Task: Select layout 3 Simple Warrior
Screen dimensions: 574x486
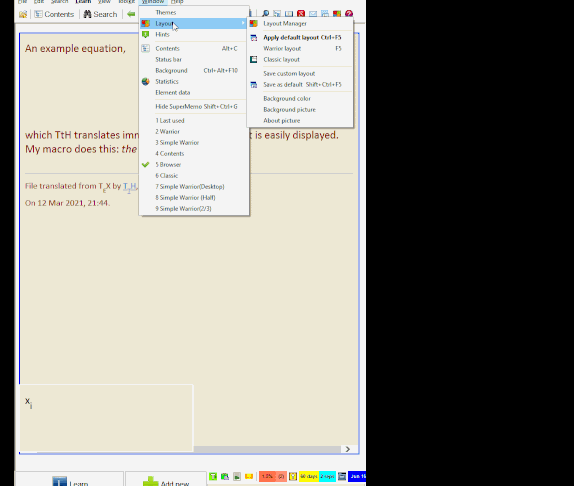Action: pos(194,142)
